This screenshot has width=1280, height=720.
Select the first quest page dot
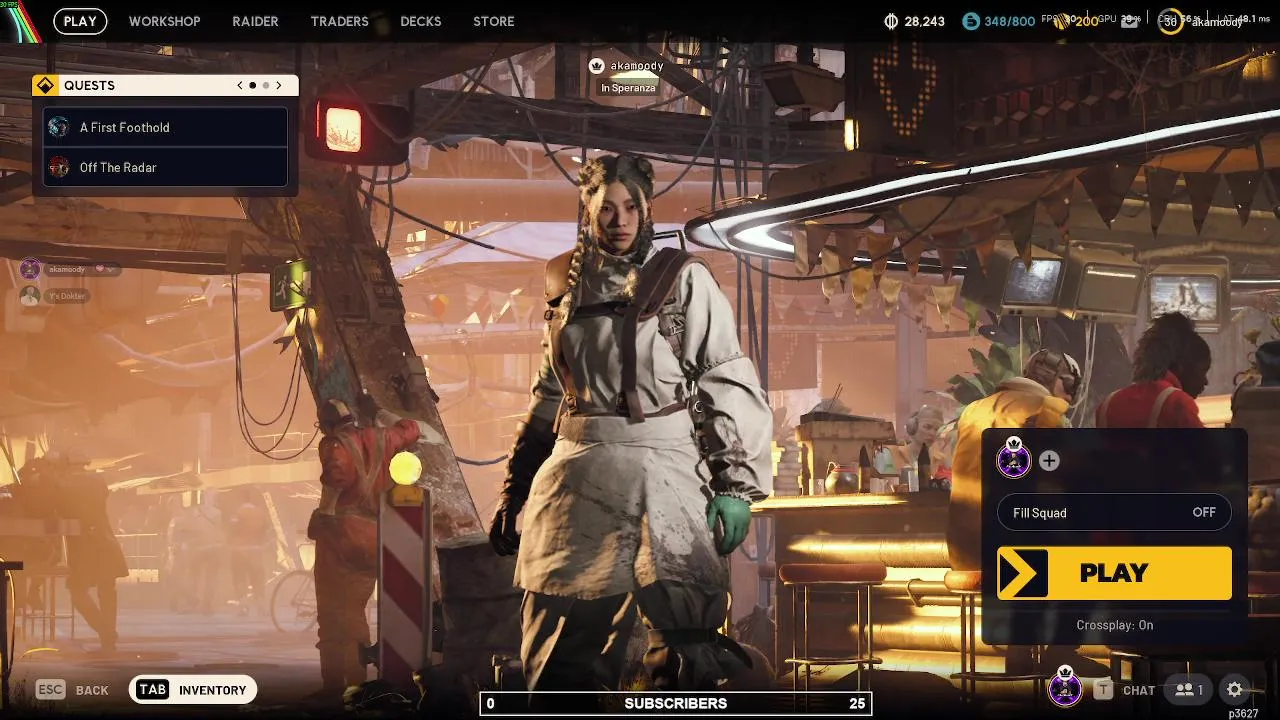coord(252,86)
